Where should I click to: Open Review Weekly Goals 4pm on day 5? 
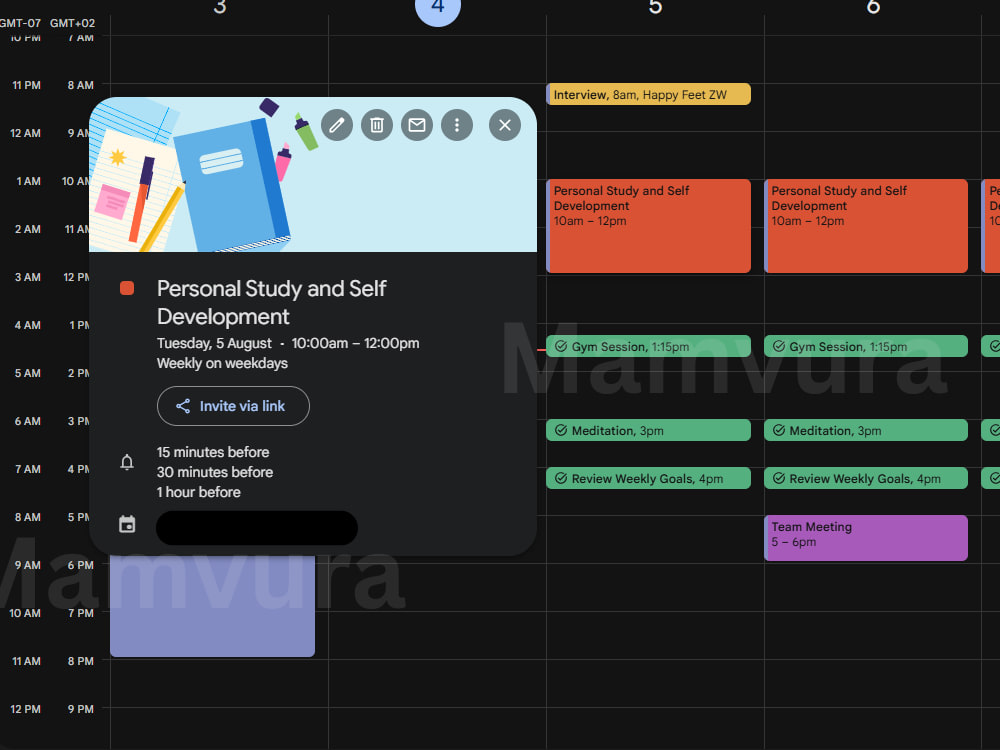(649, 478)
